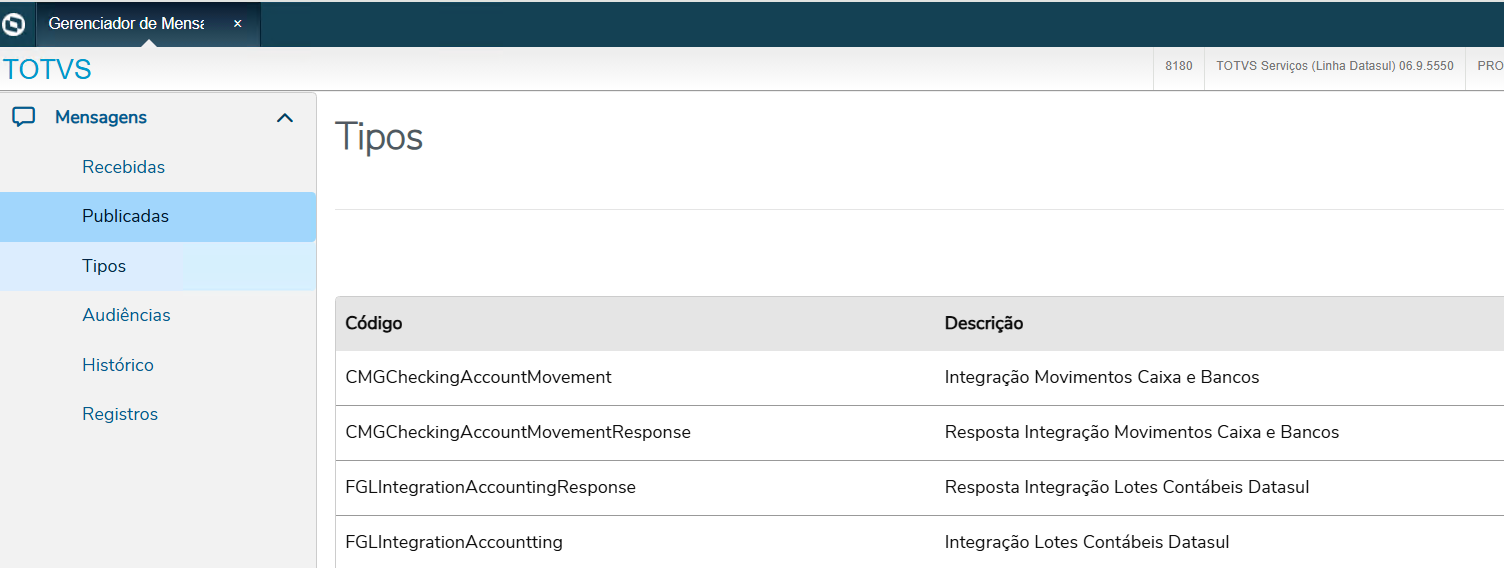Switch to Gerenciador de Mensagens tab
Screen dimensions: 1504x568
(x=126, y=24)
